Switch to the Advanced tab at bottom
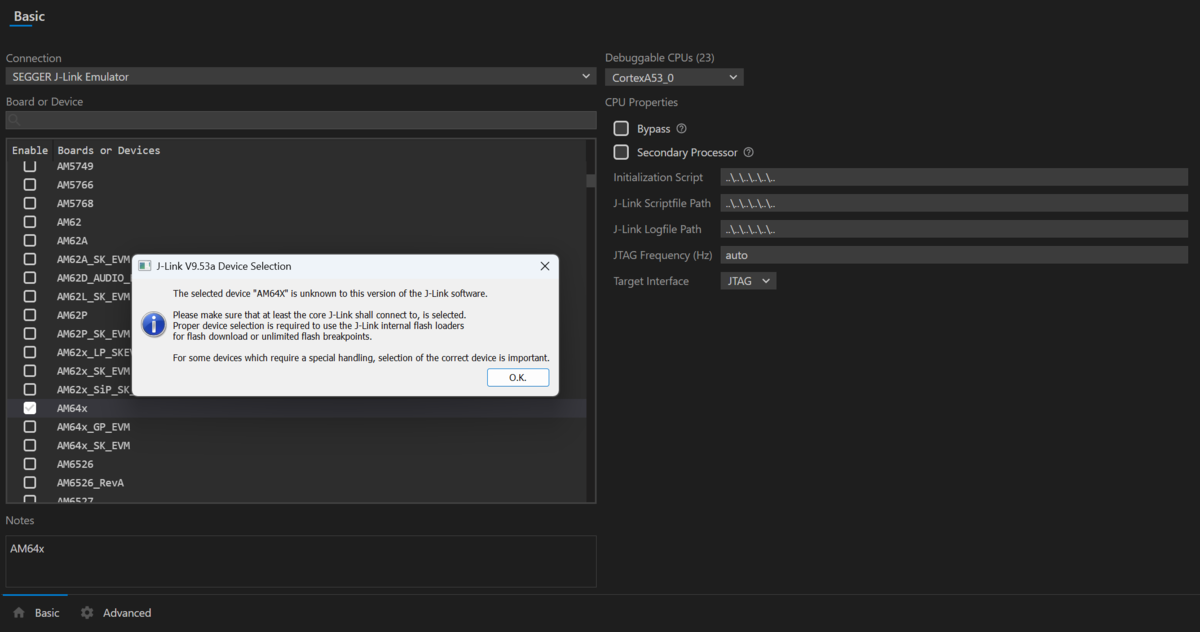This screenshot has width=1200, height=632. click(x=115, y=613)
